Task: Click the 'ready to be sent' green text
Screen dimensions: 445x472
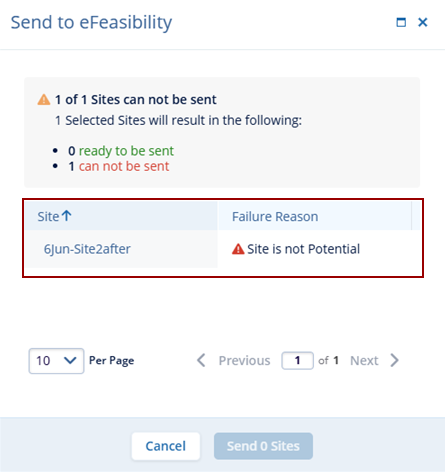Action: click(x=126, y=151)
